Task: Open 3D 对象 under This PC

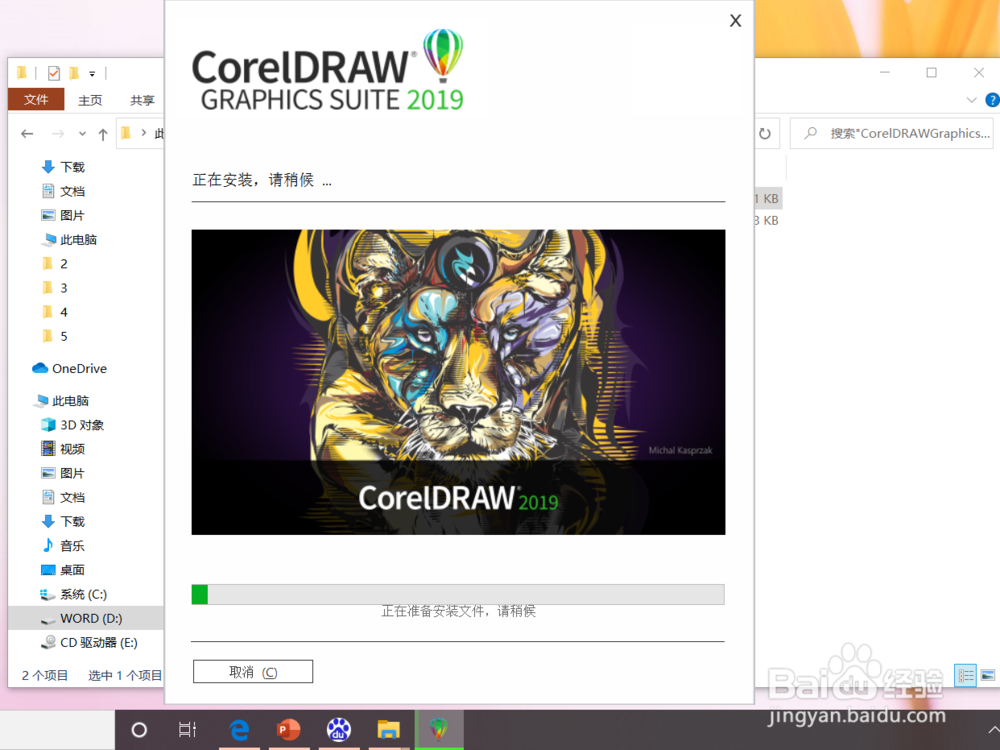Action: 72,425
